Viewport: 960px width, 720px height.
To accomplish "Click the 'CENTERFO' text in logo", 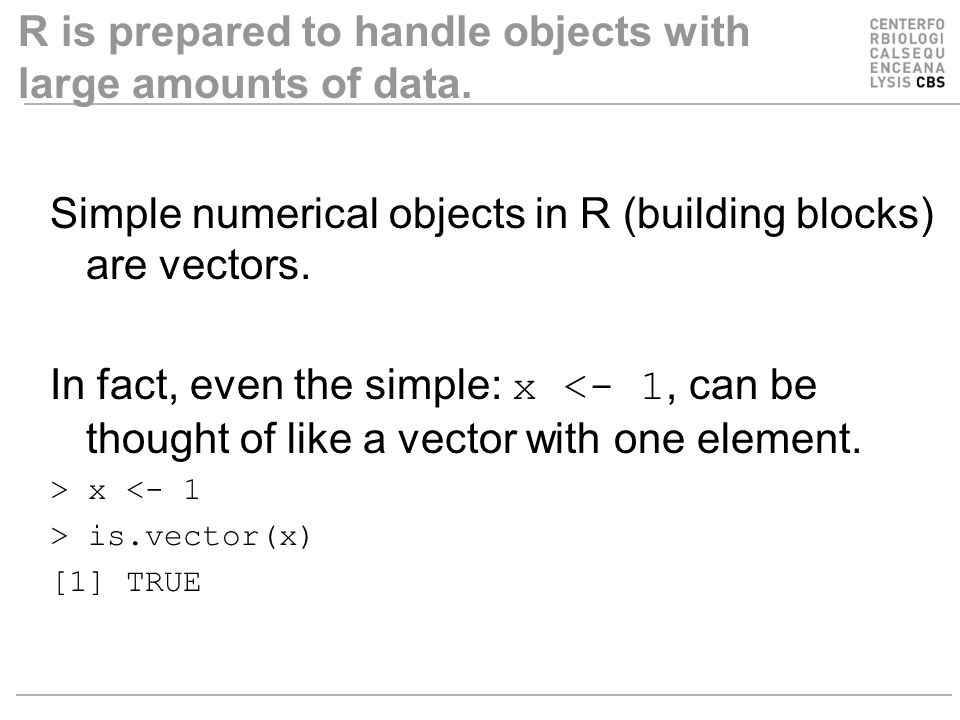I will [x=907, y=24].
